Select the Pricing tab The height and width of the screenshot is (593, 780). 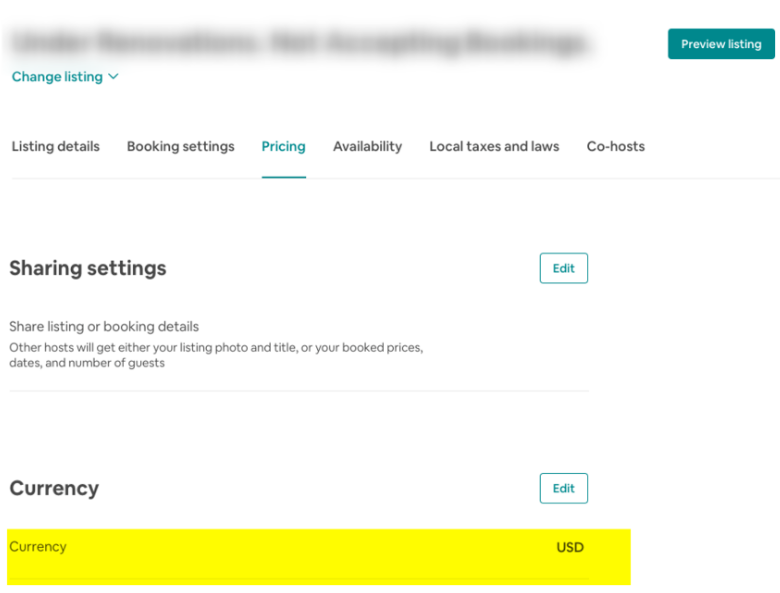pos(283,146)
